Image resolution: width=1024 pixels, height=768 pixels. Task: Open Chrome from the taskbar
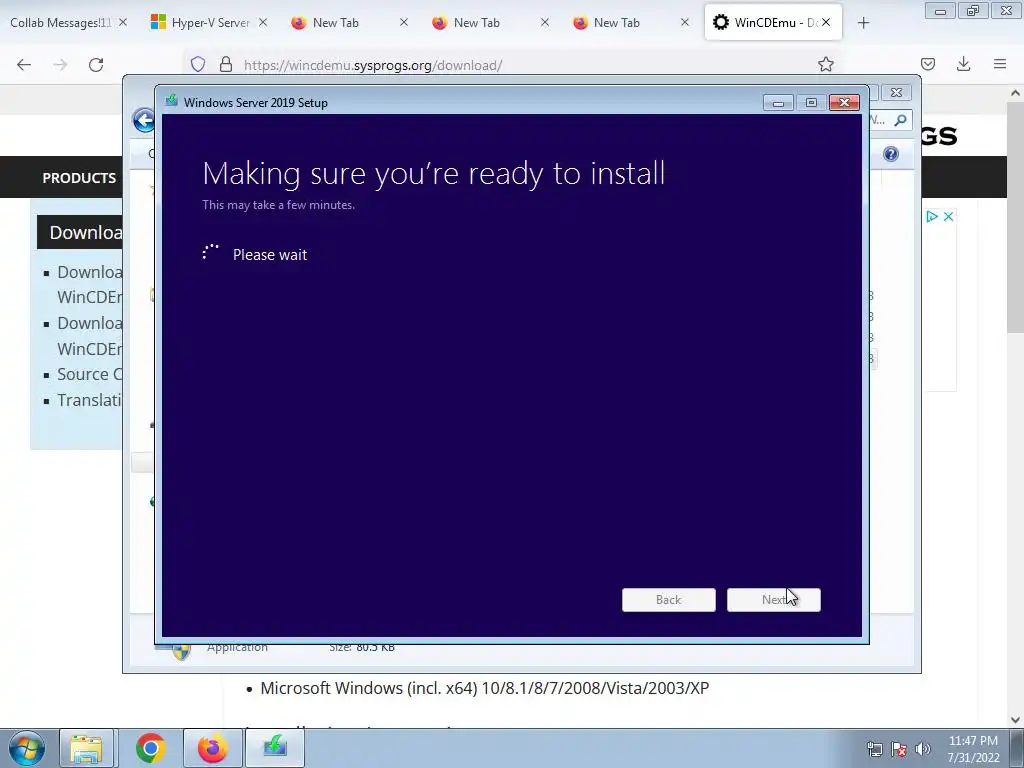point(151,748)
